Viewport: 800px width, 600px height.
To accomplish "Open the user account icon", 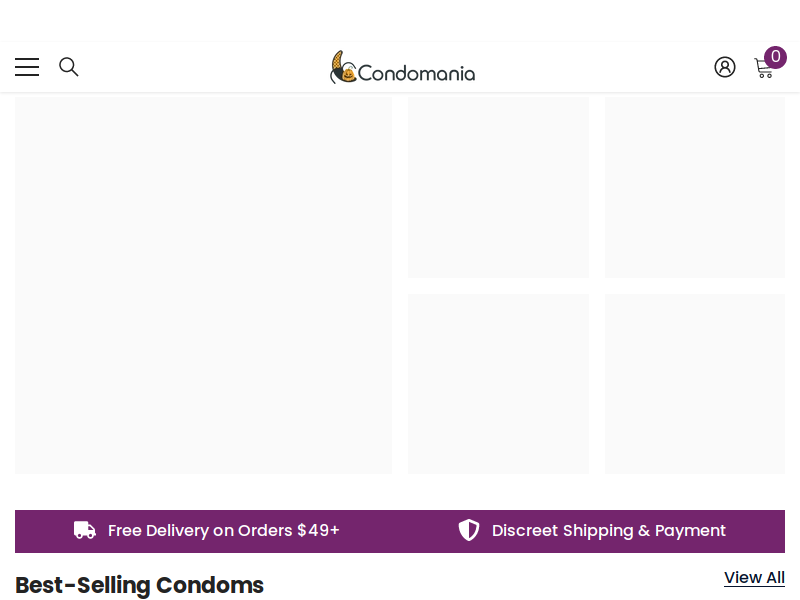I will pos(724,67).
